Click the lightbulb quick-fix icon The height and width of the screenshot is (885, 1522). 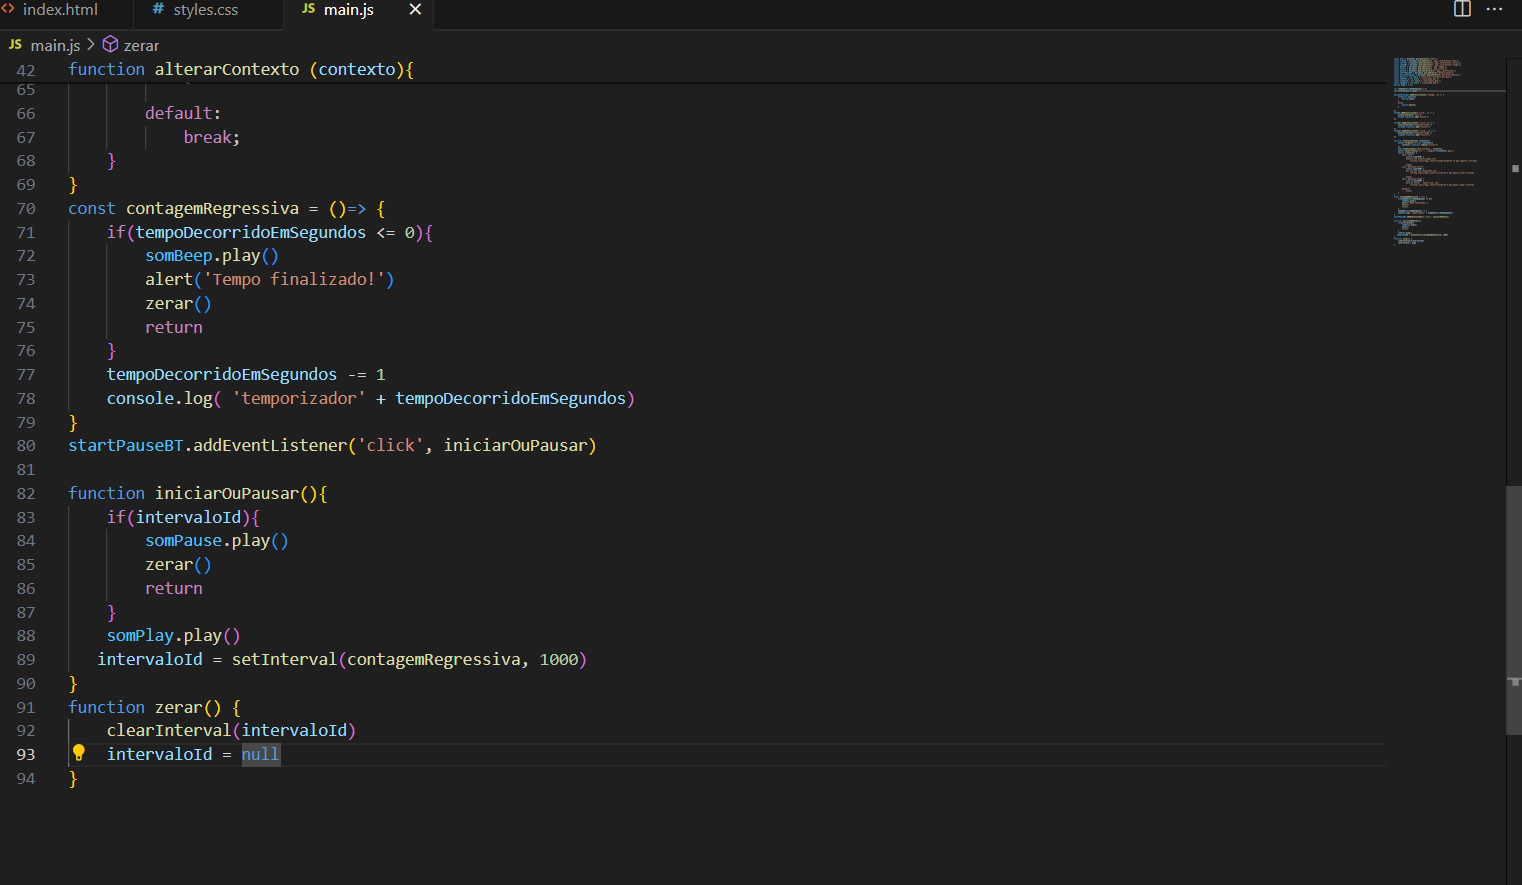79,753
